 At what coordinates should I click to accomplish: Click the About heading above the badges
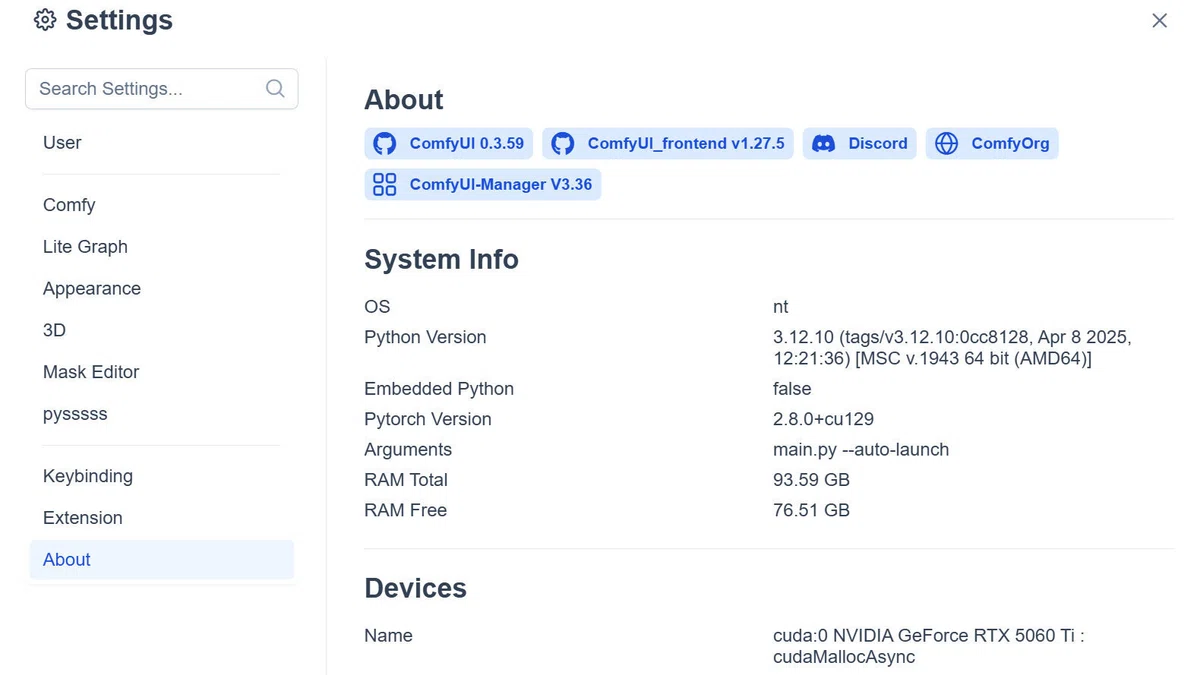(x=403, y=100)
